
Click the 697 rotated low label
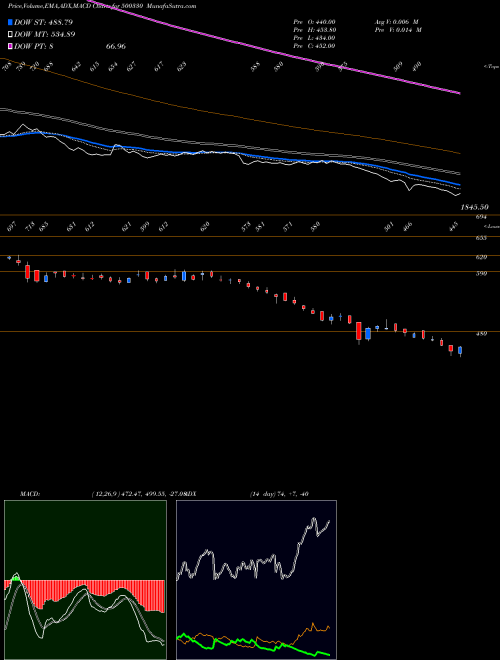click(x=12, y=228)
